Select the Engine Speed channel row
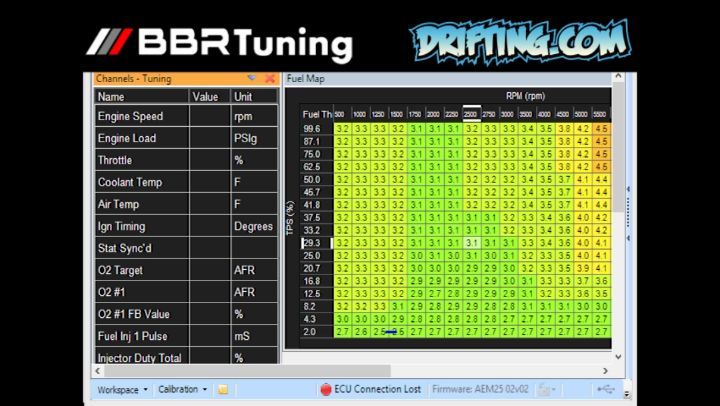 (x=140, y=116)
